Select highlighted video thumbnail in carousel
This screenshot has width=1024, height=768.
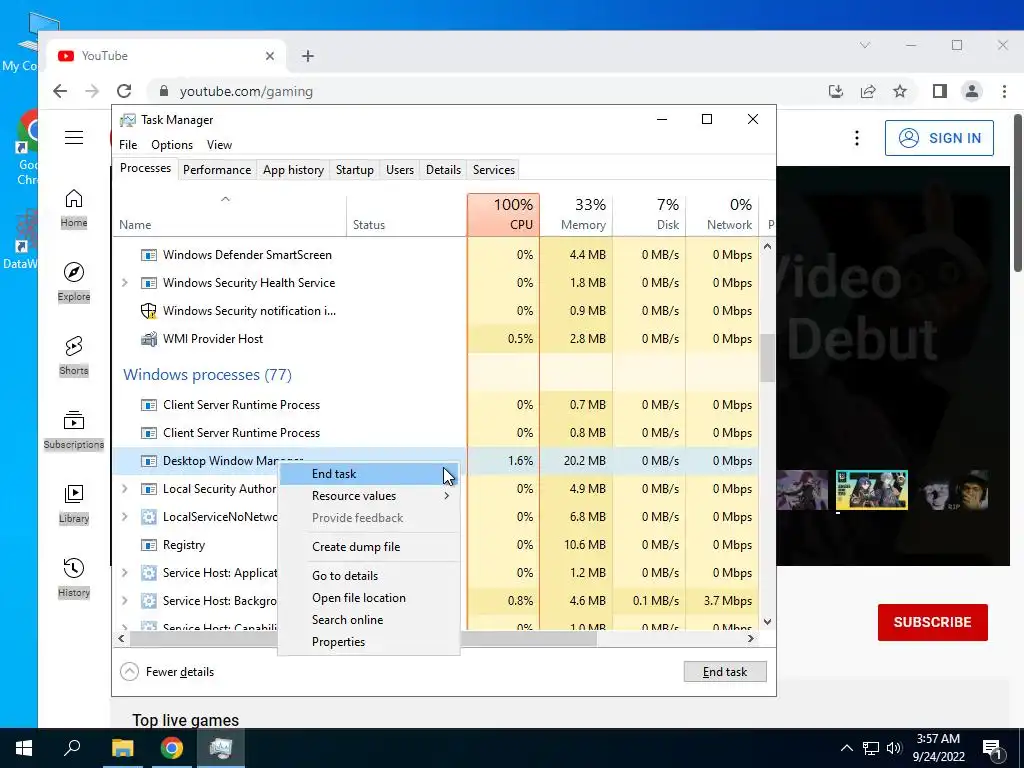click(872, 490)
